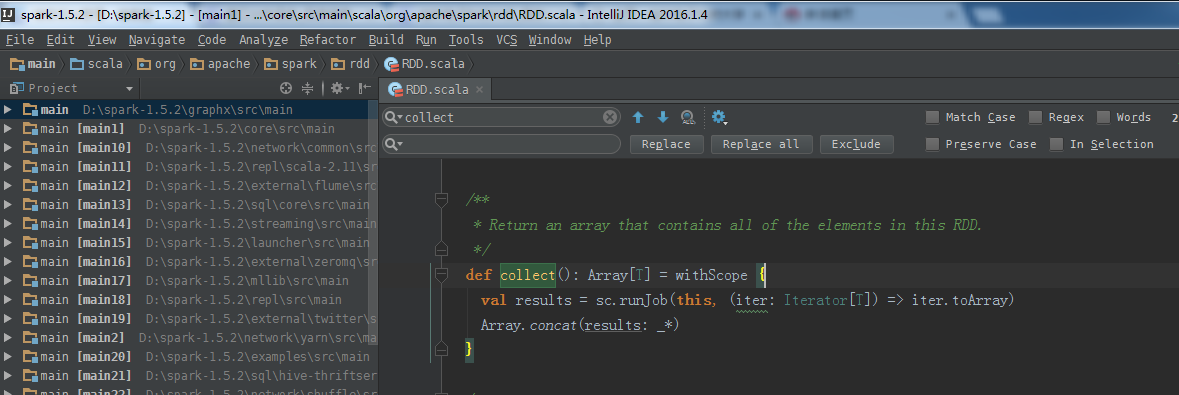The width and height of the screenshot is (1179, 395).
Task: Go to next search occurrence
Action: 662,117
